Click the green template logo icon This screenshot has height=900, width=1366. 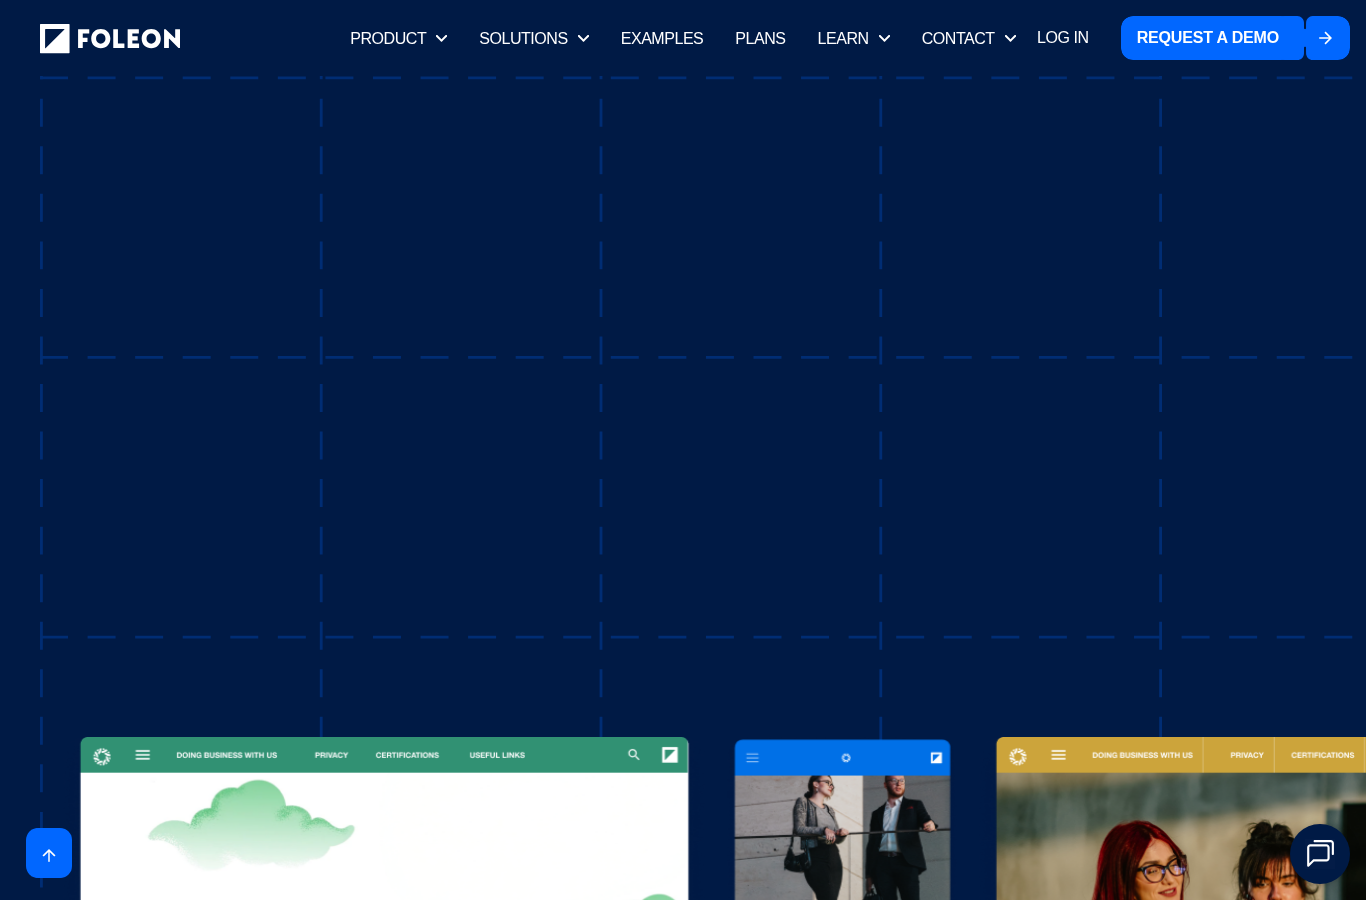[x=102, y=756]
